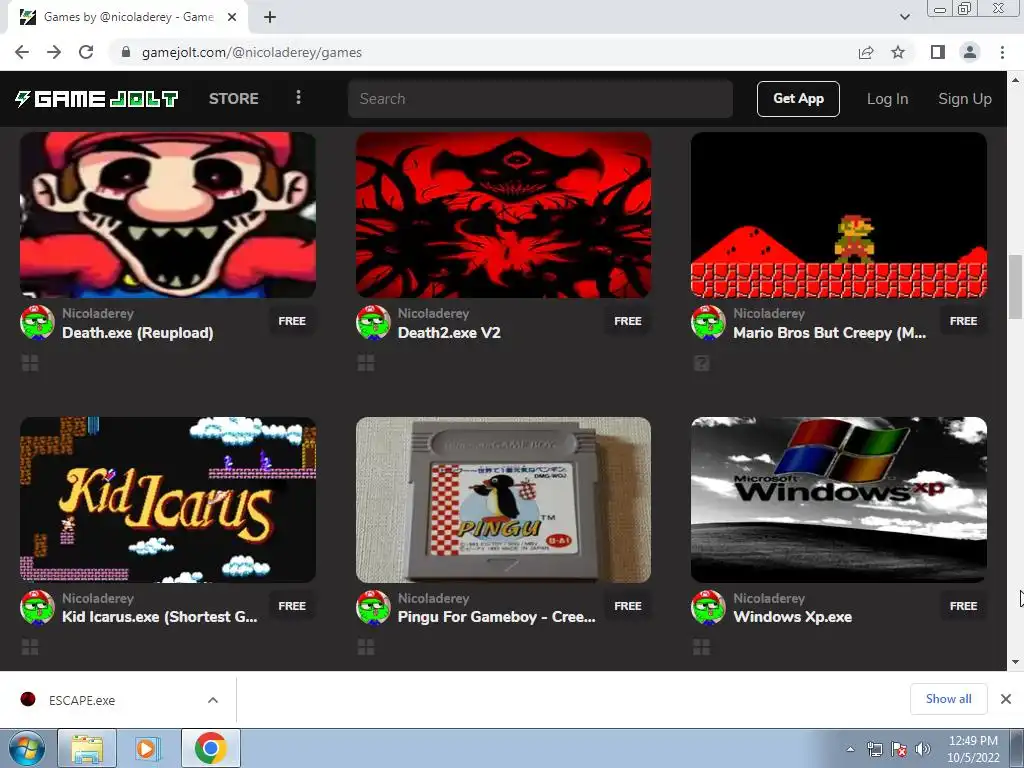
Task: Bookmark this page with the star
Action: point(898,52)
